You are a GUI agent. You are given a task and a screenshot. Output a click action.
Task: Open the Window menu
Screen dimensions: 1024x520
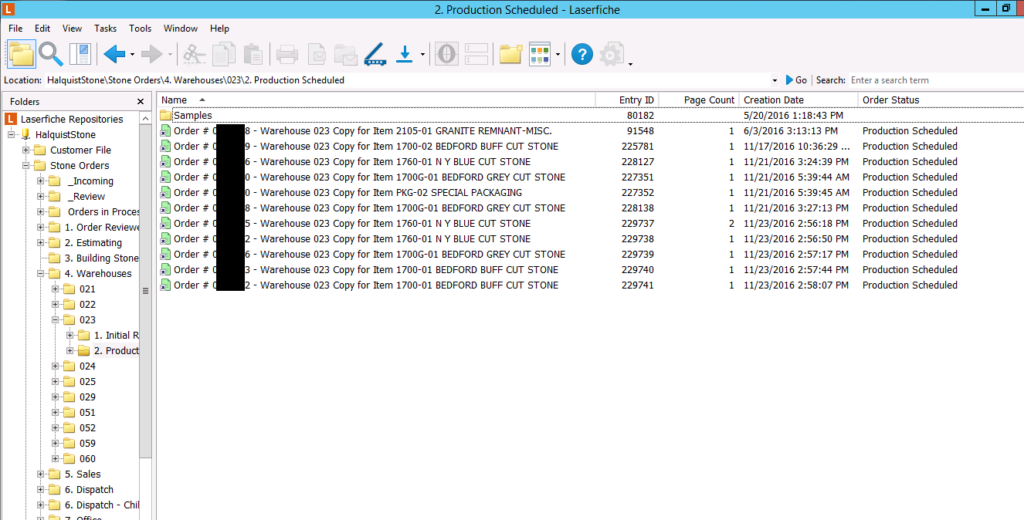coord(180,29)
